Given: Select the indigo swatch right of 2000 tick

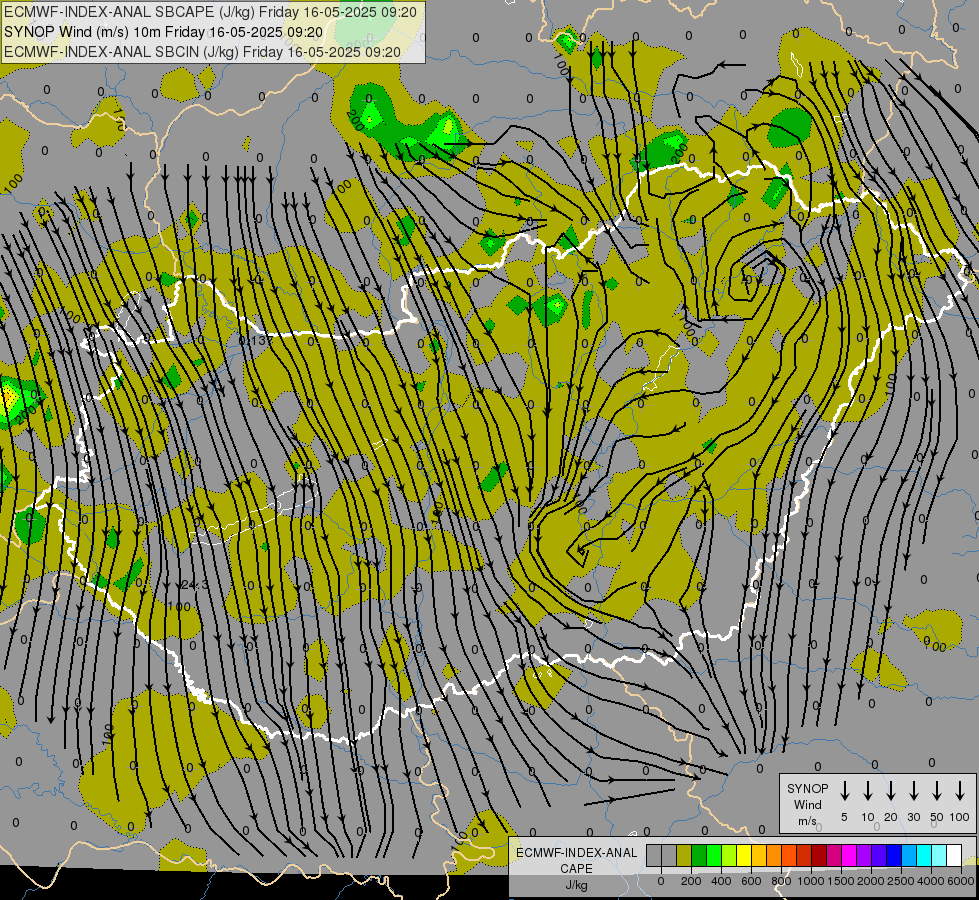Looking at the screenshot, I should pyautogui.click(x=879, y=855).
